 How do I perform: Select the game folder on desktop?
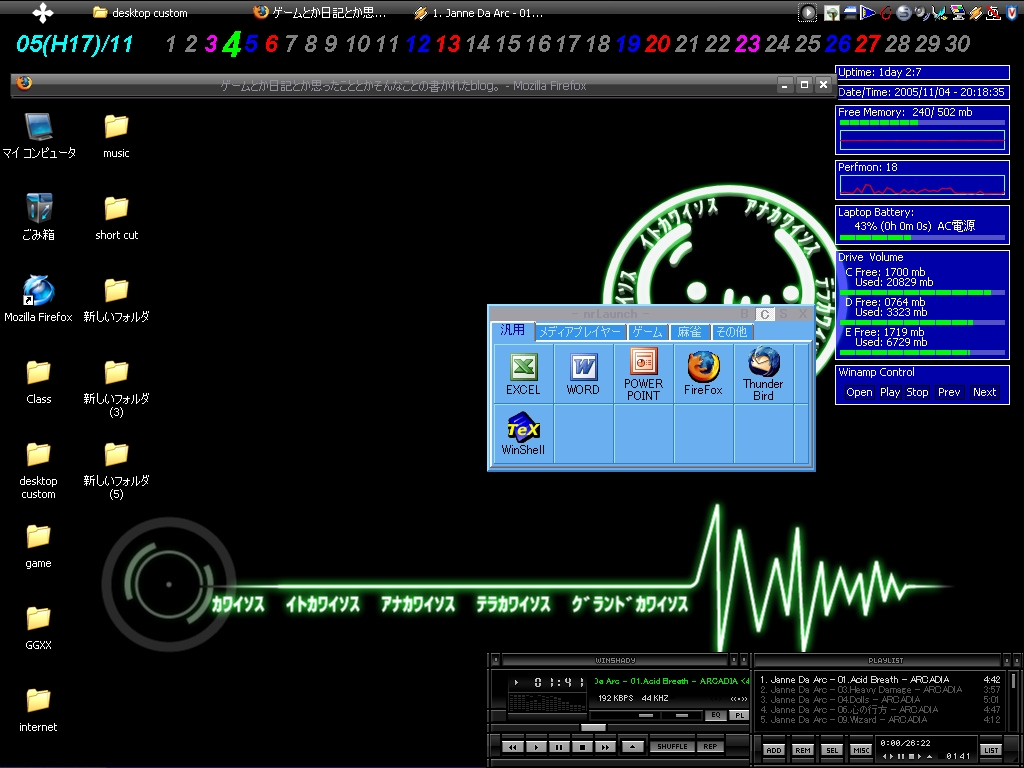click(39, 545)
